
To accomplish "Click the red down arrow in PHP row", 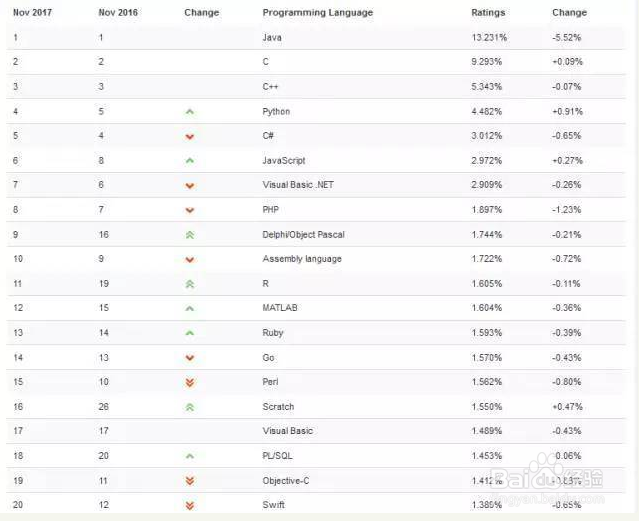I will (190, 210).
